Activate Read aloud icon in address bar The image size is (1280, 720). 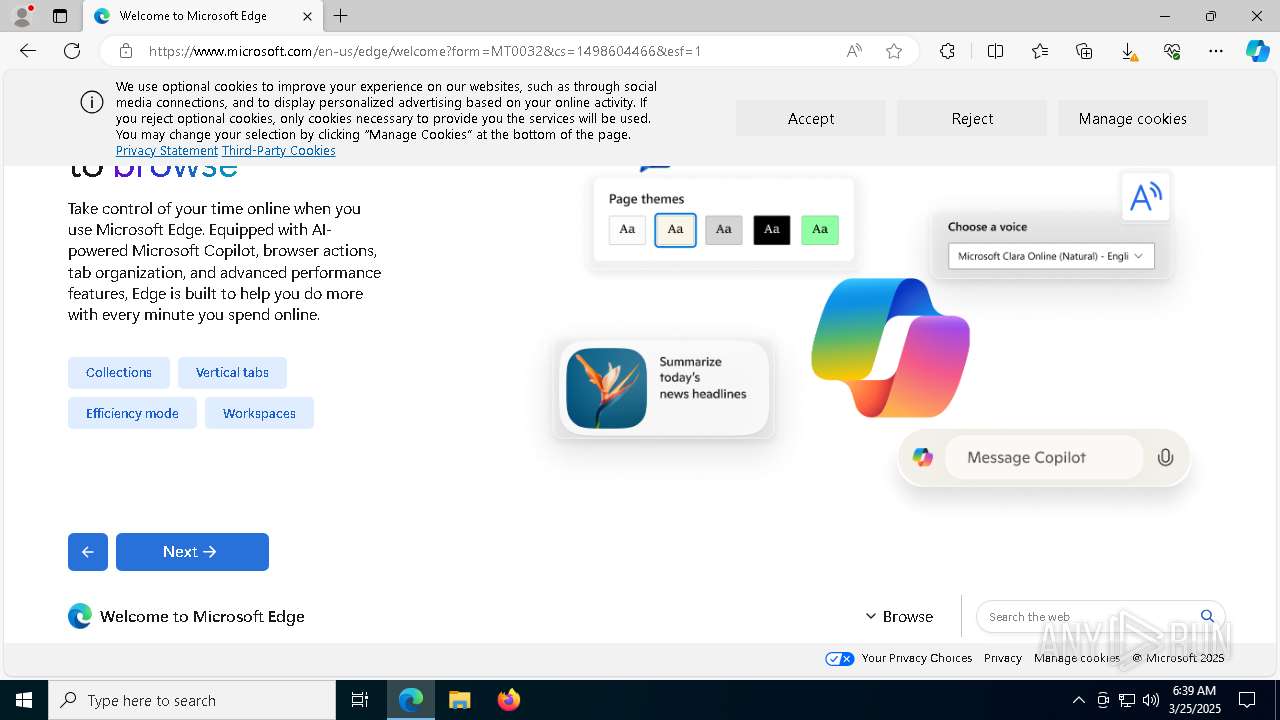(x=854, y=51)
